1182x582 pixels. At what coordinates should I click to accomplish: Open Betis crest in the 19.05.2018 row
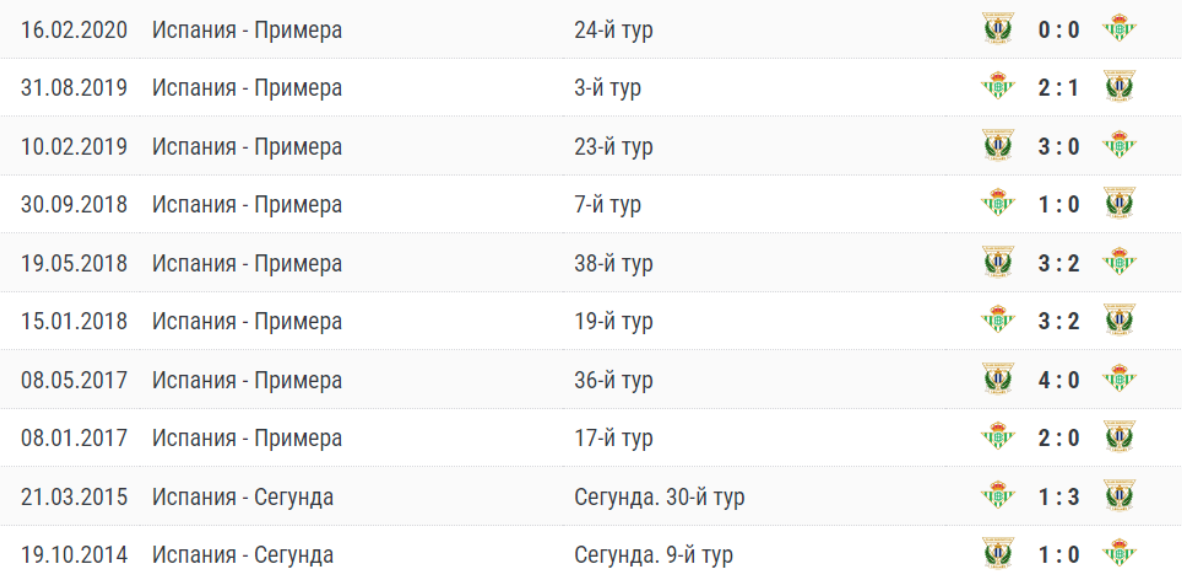point(1119,263)
